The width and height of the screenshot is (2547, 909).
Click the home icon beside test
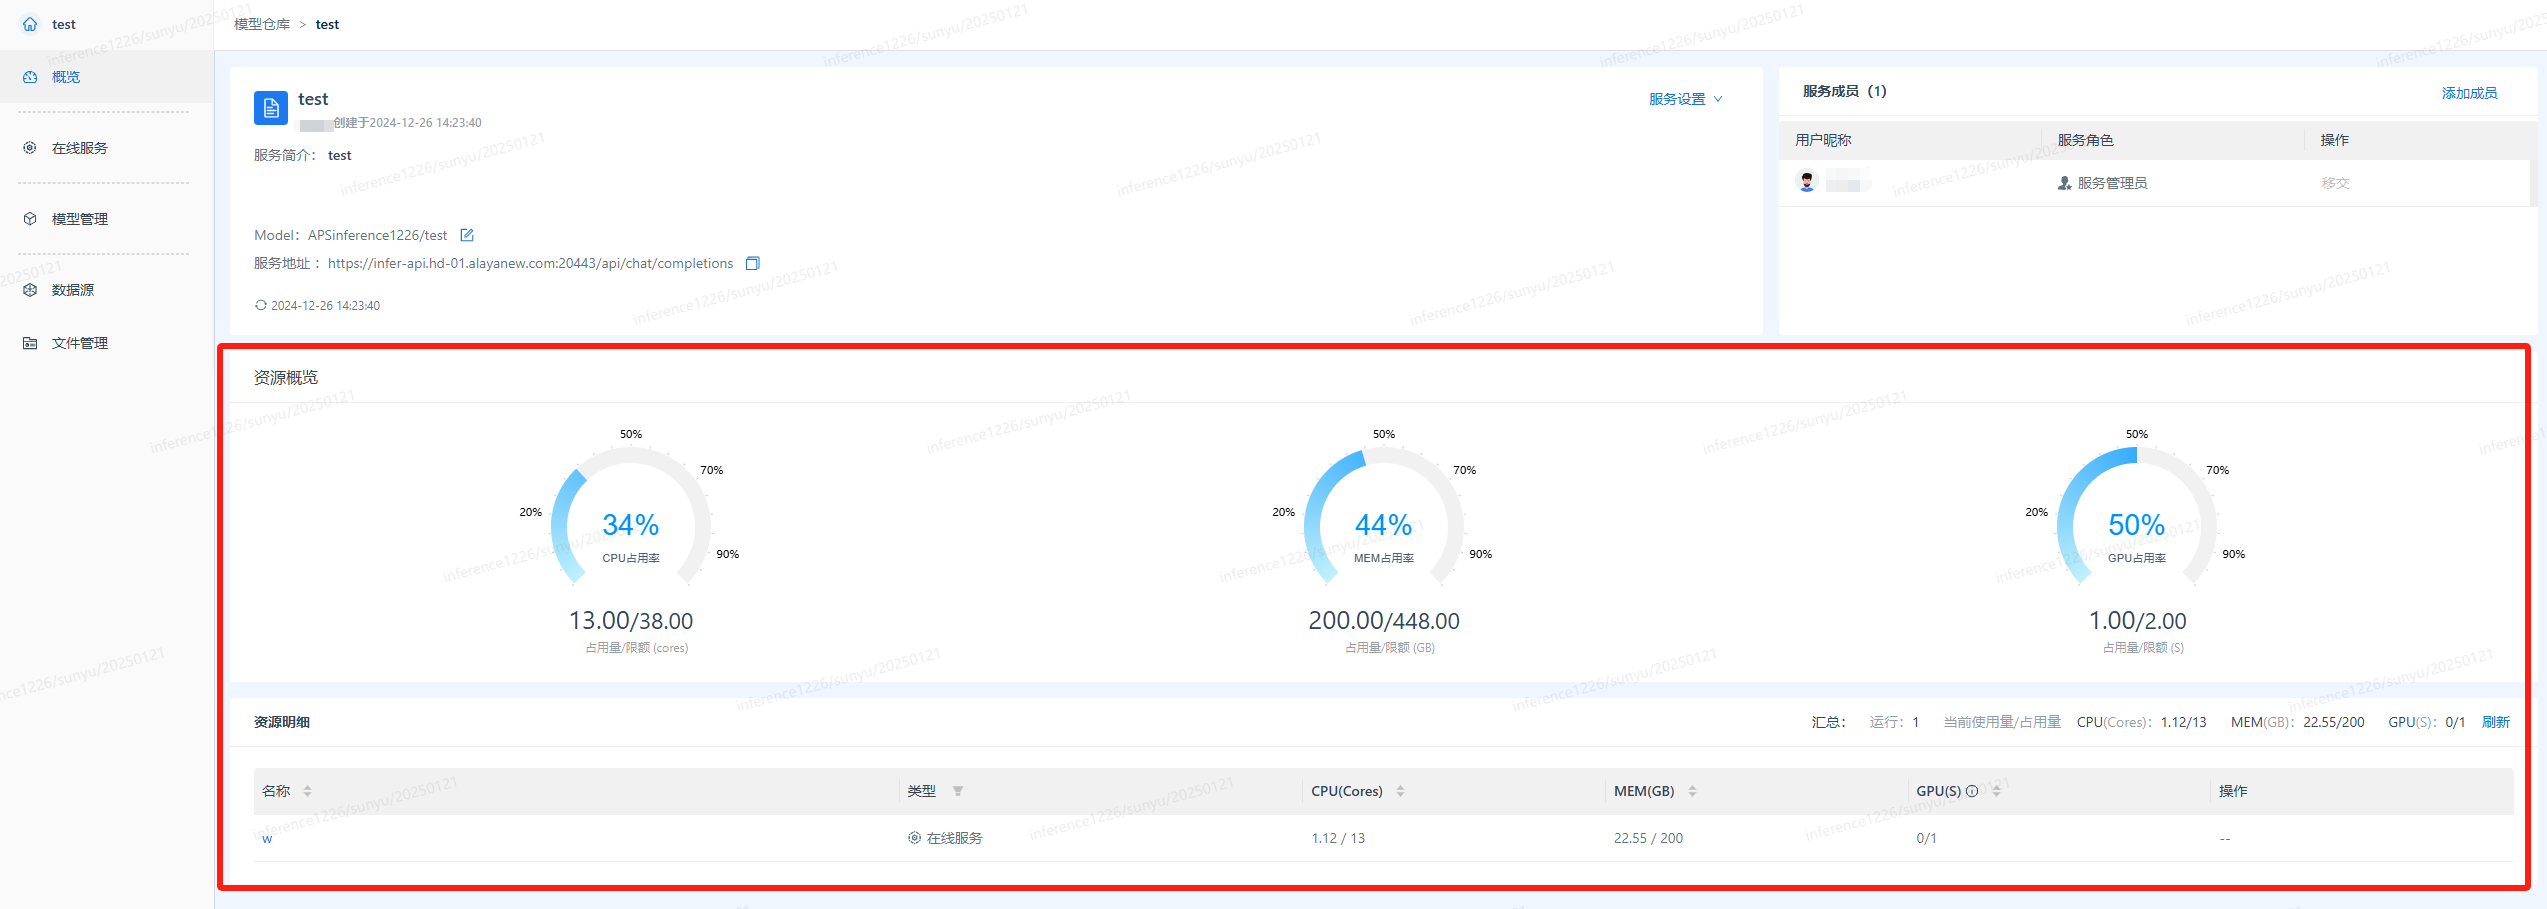click(x=30, y=24)
